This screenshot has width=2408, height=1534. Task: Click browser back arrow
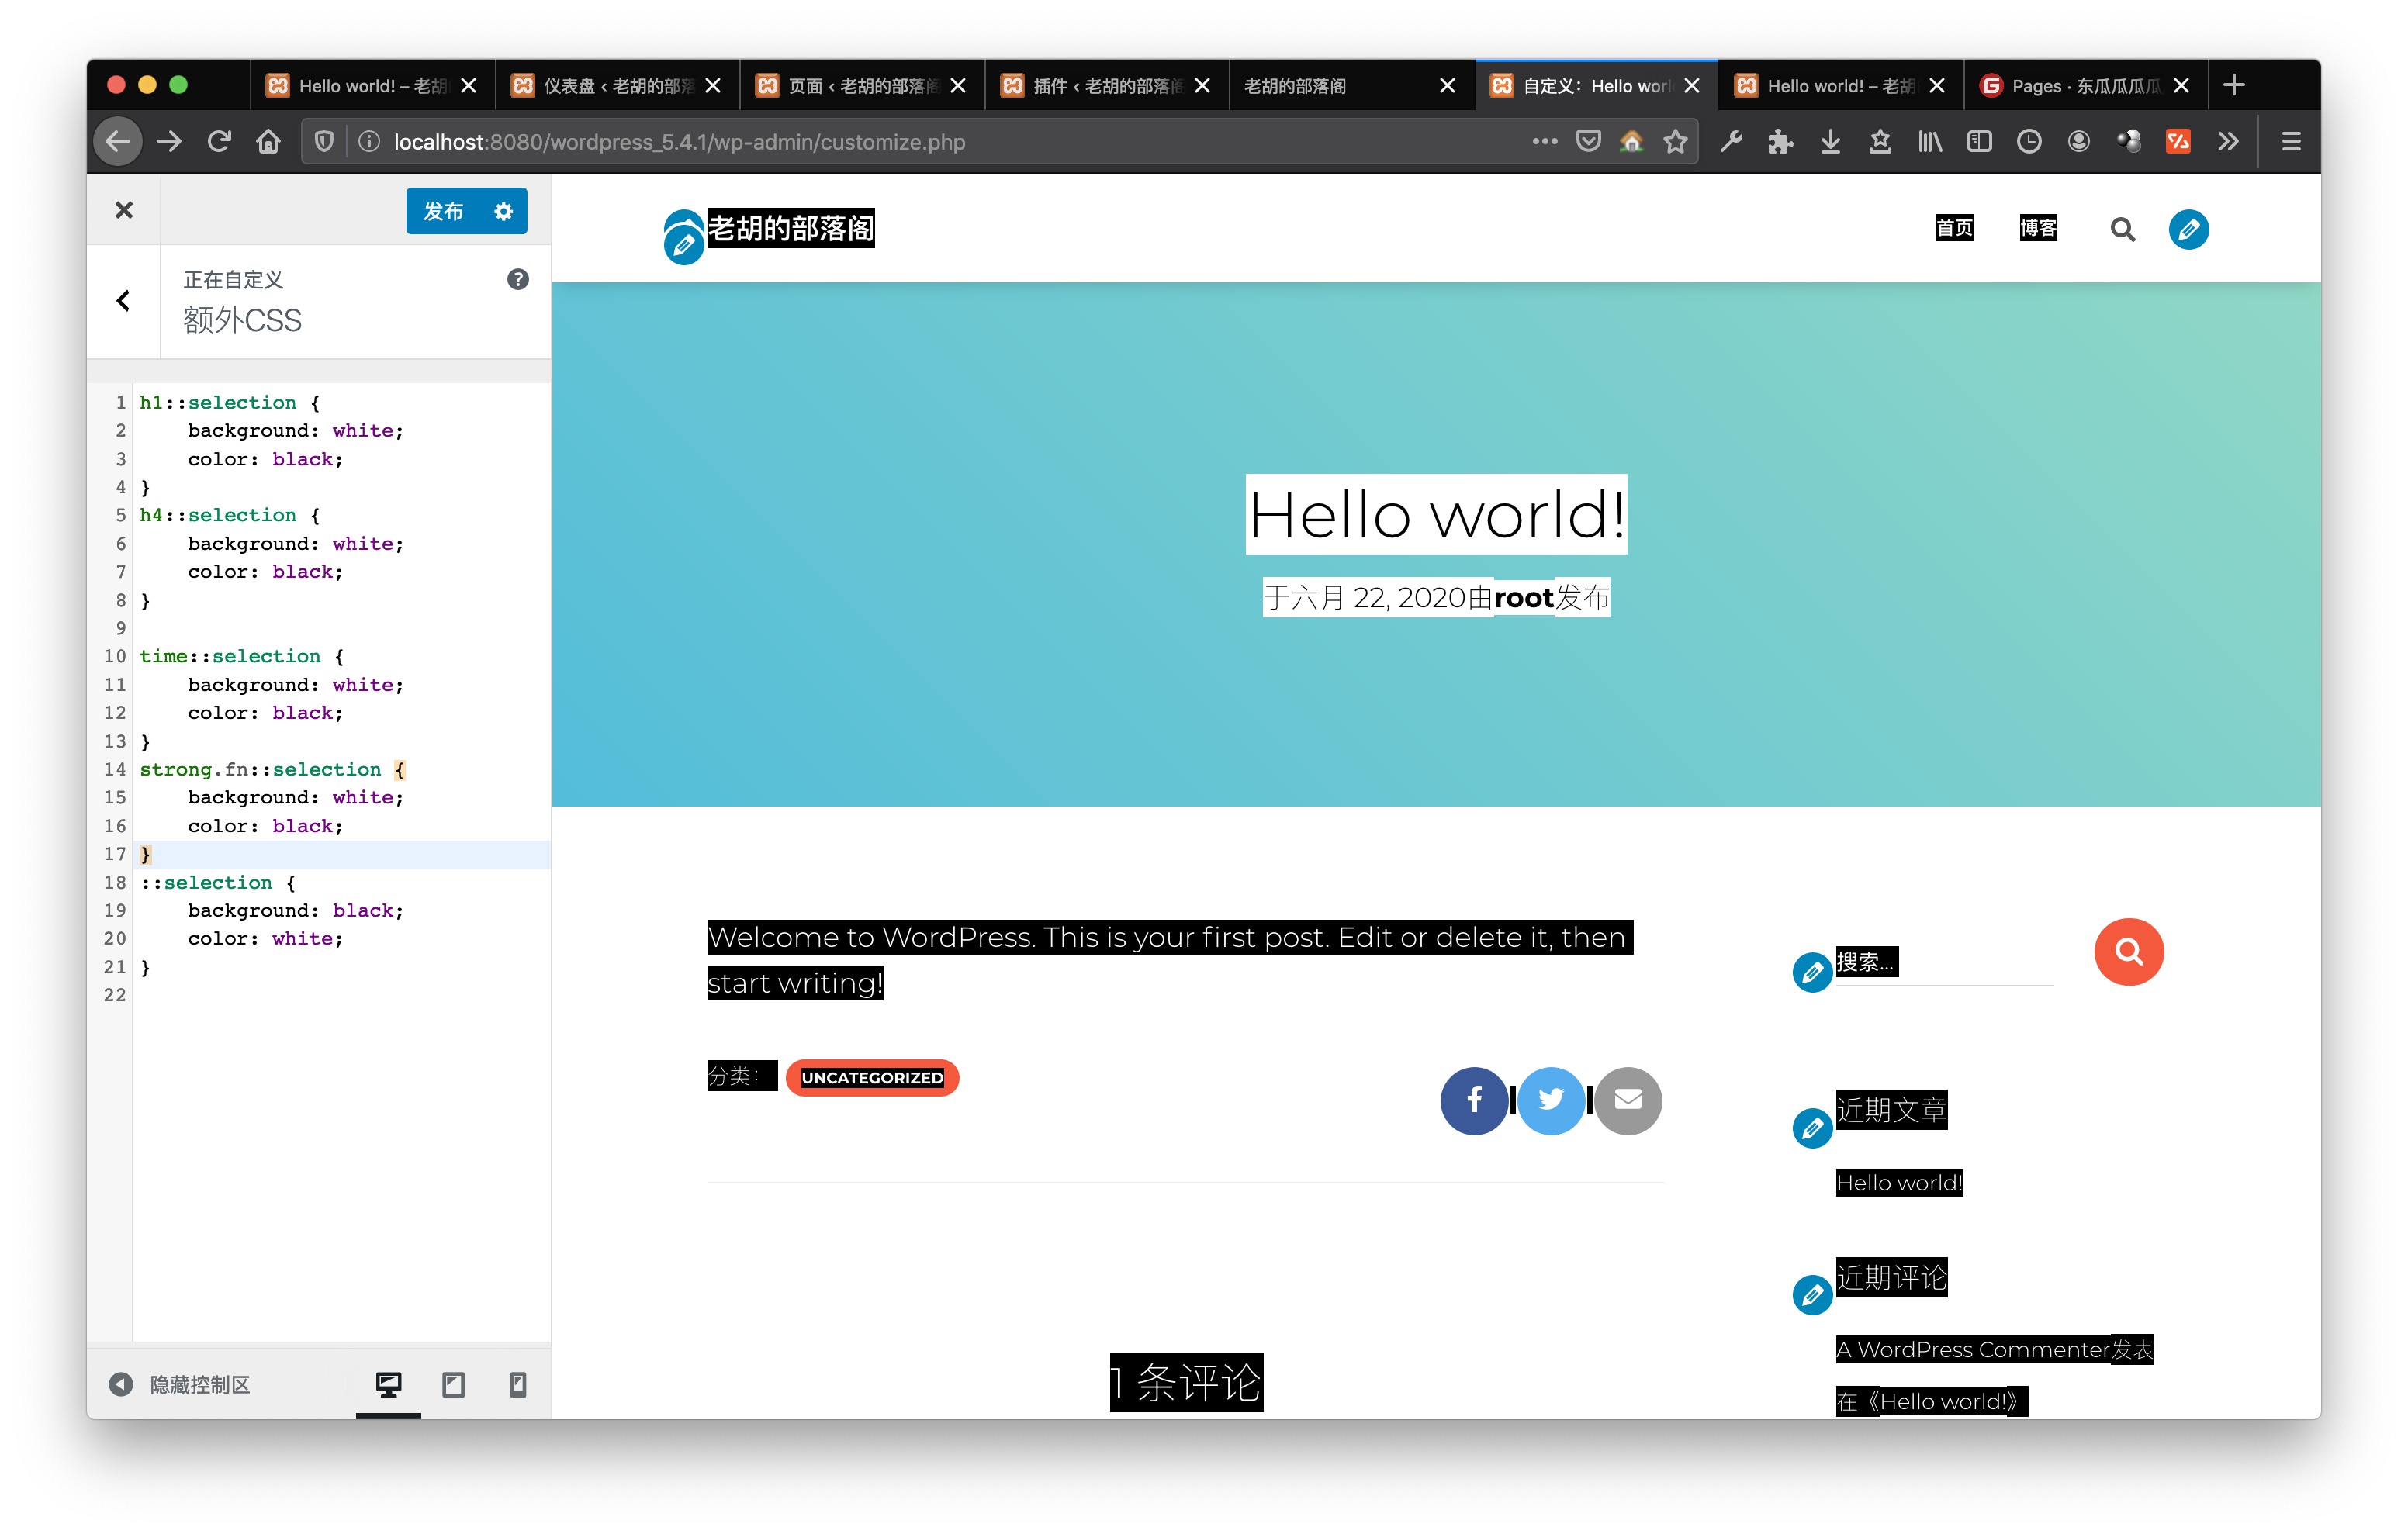click(119, 142)
